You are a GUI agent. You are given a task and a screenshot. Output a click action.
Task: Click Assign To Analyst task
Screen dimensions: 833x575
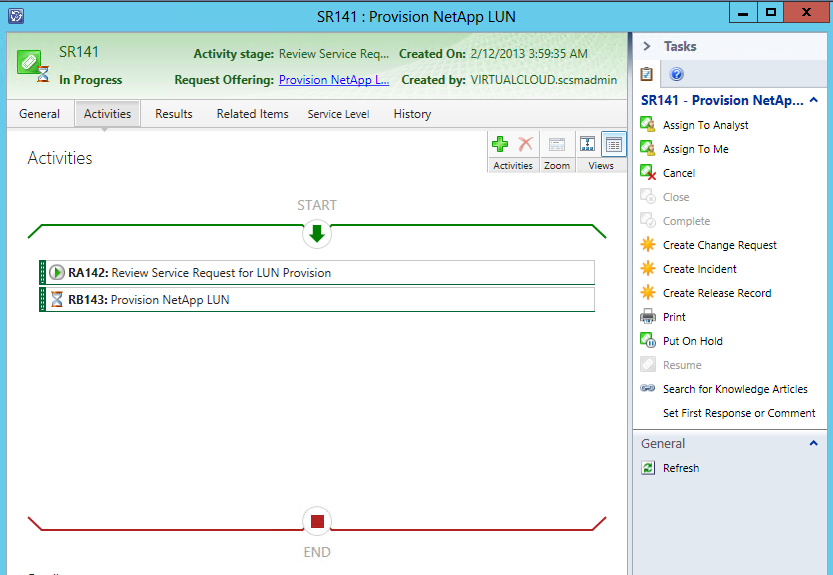pos(705,125)
